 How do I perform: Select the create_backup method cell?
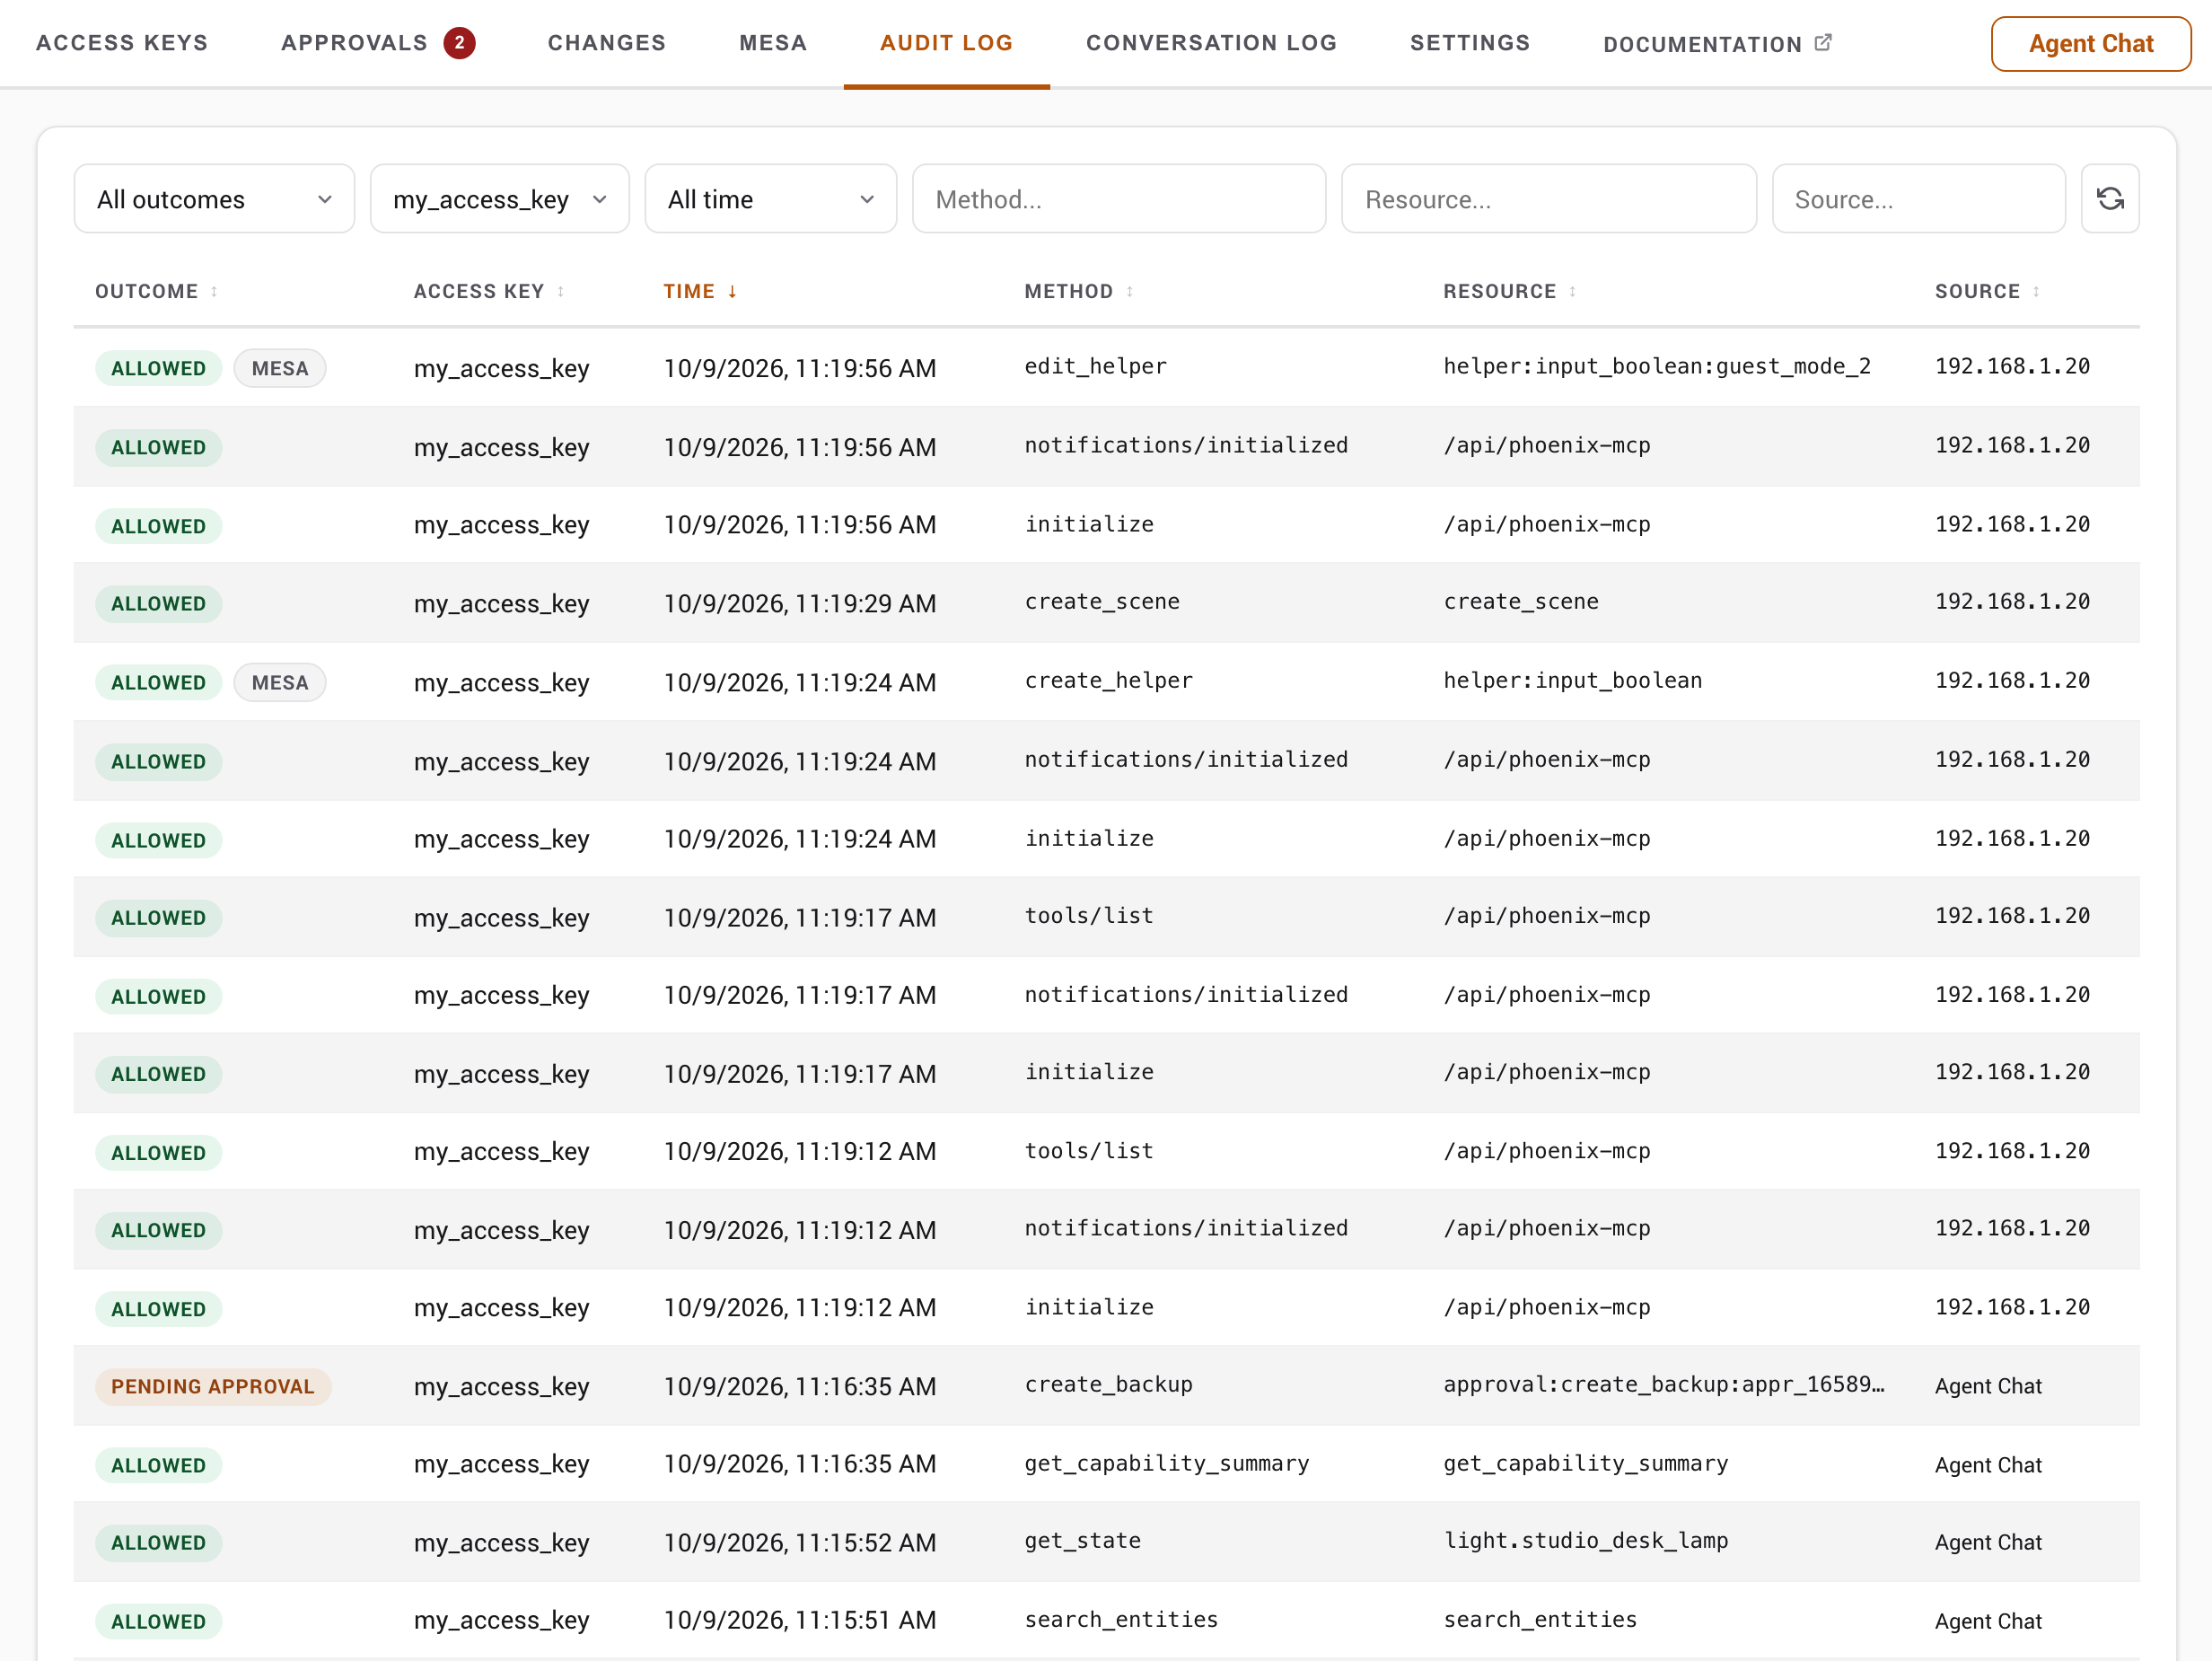tap(1108, 1384)
